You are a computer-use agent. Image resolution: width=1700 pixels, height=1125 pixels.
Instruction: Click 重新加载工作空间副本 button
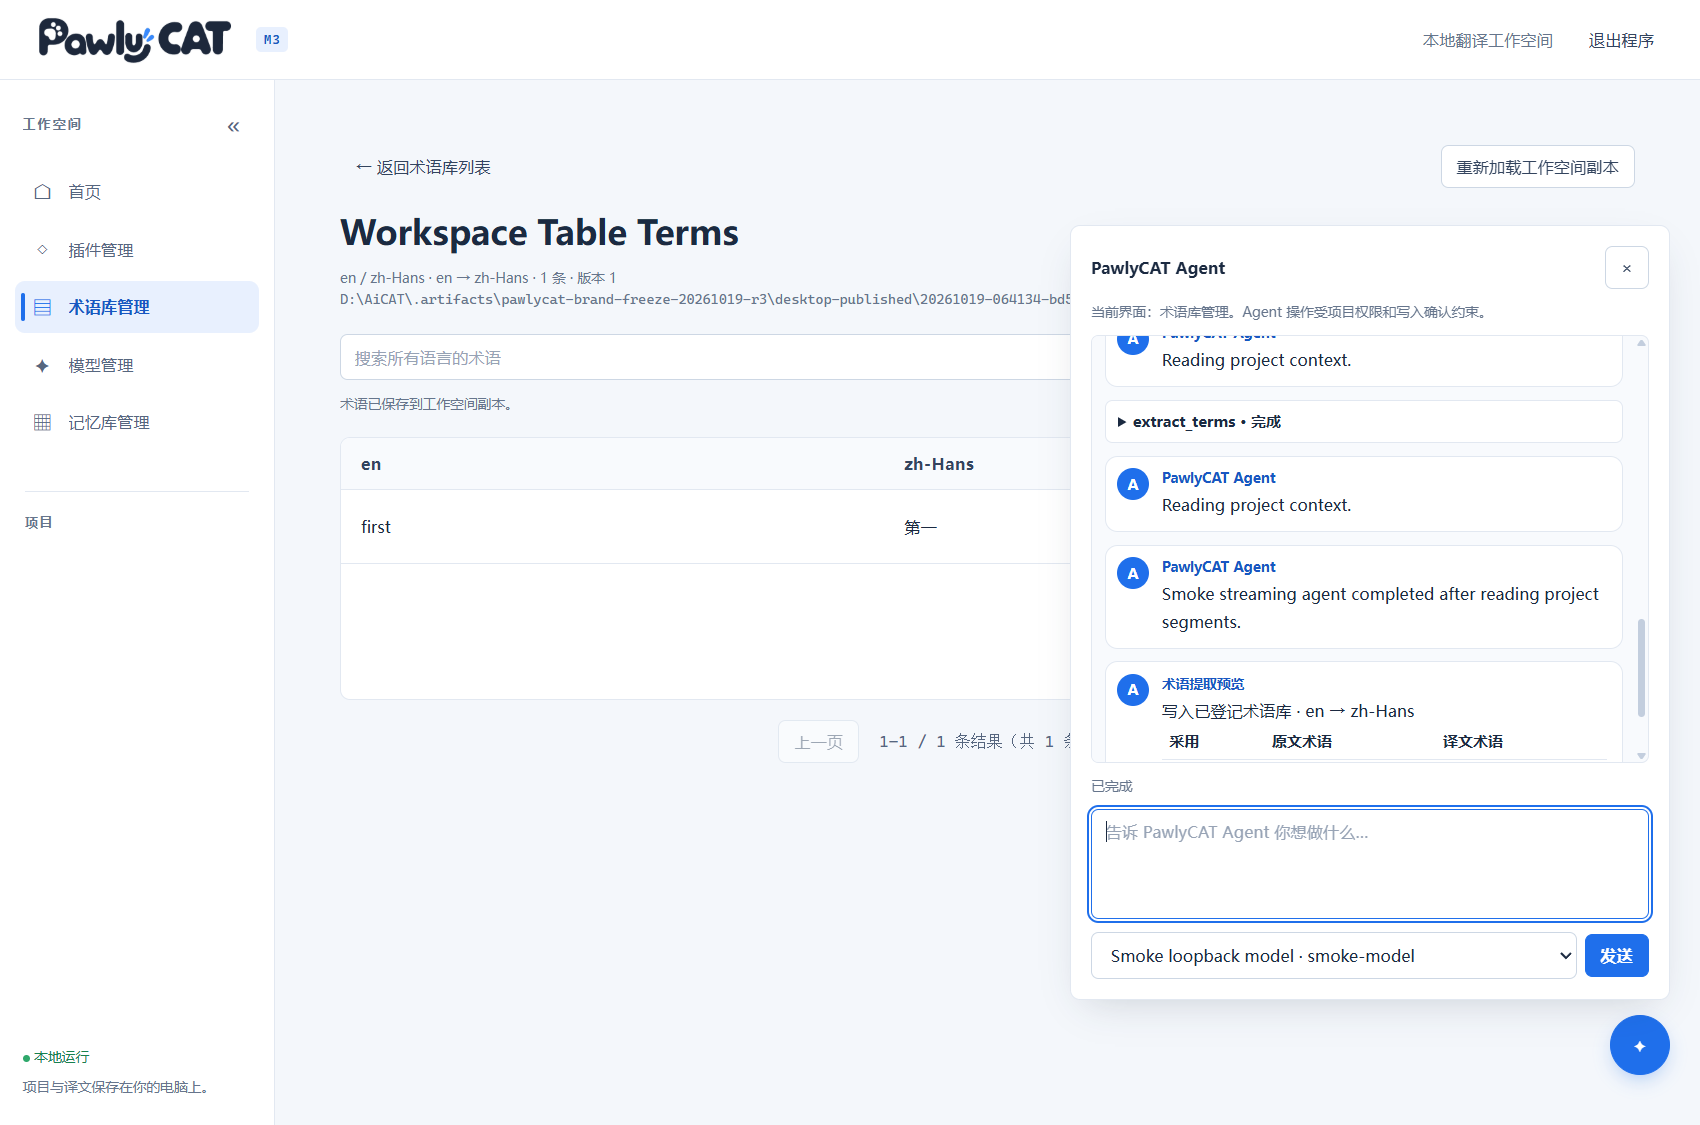point(1537,167)
